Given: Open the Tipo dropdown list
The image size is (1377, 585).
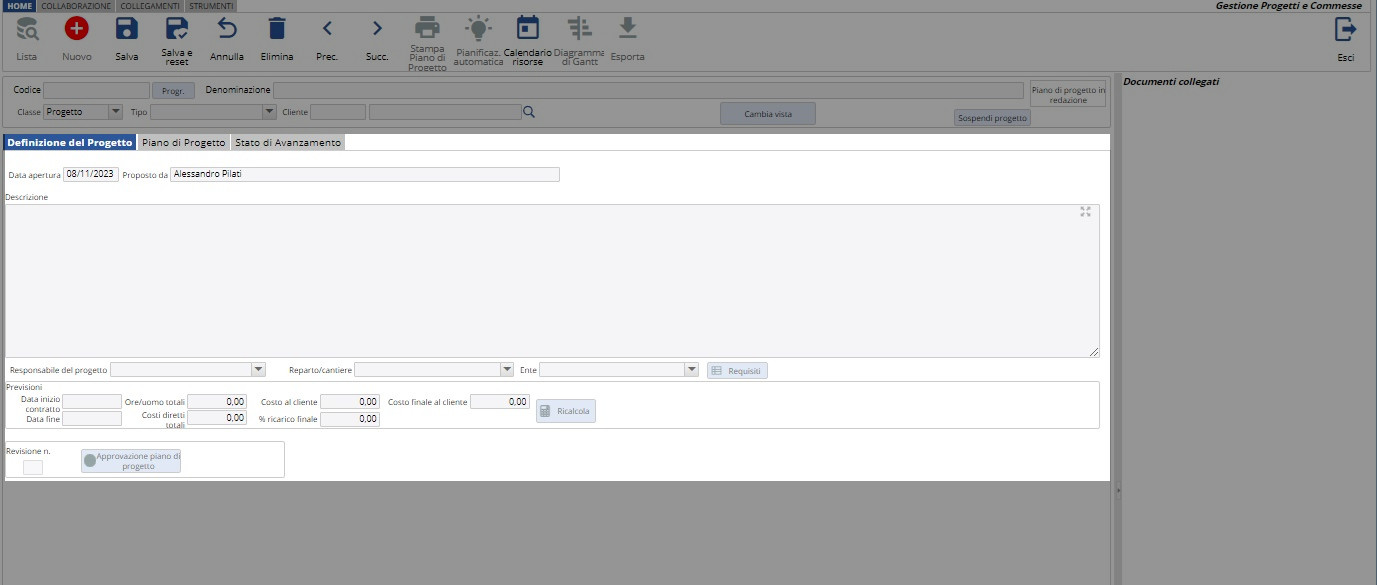Looking at the screenshot, I should coord(269,112).
